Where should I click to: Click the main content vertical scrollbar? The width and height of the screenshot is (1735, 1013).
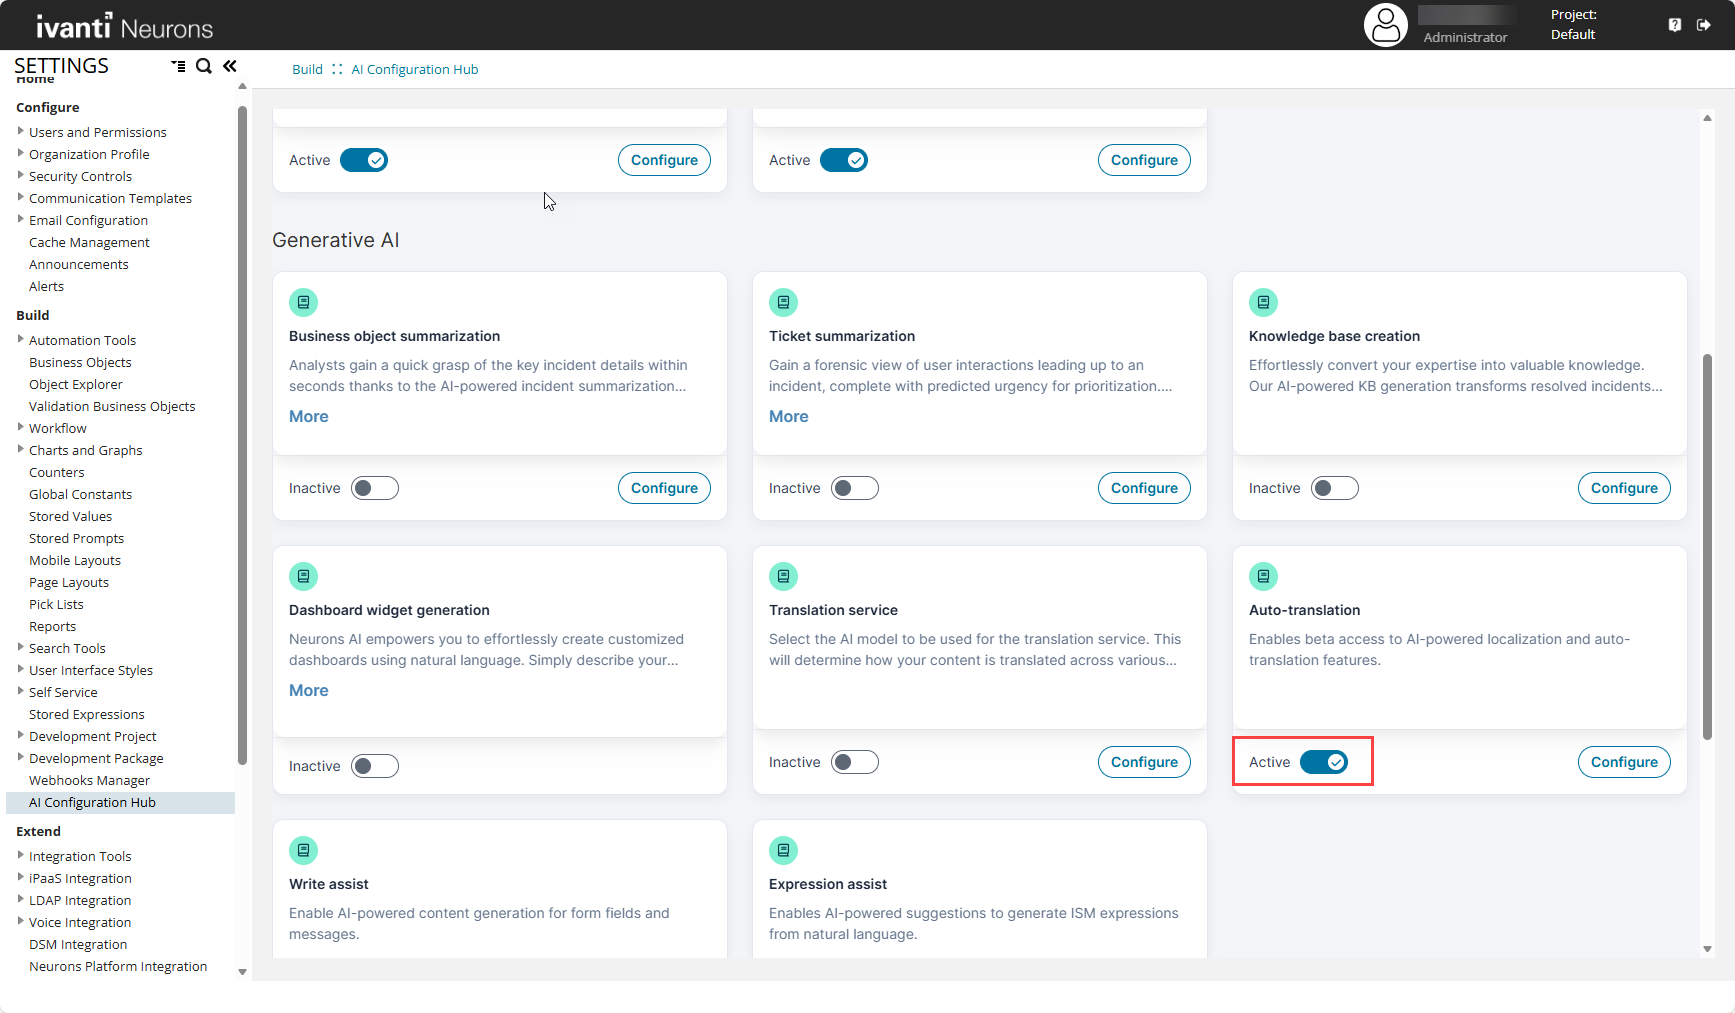1707,546
